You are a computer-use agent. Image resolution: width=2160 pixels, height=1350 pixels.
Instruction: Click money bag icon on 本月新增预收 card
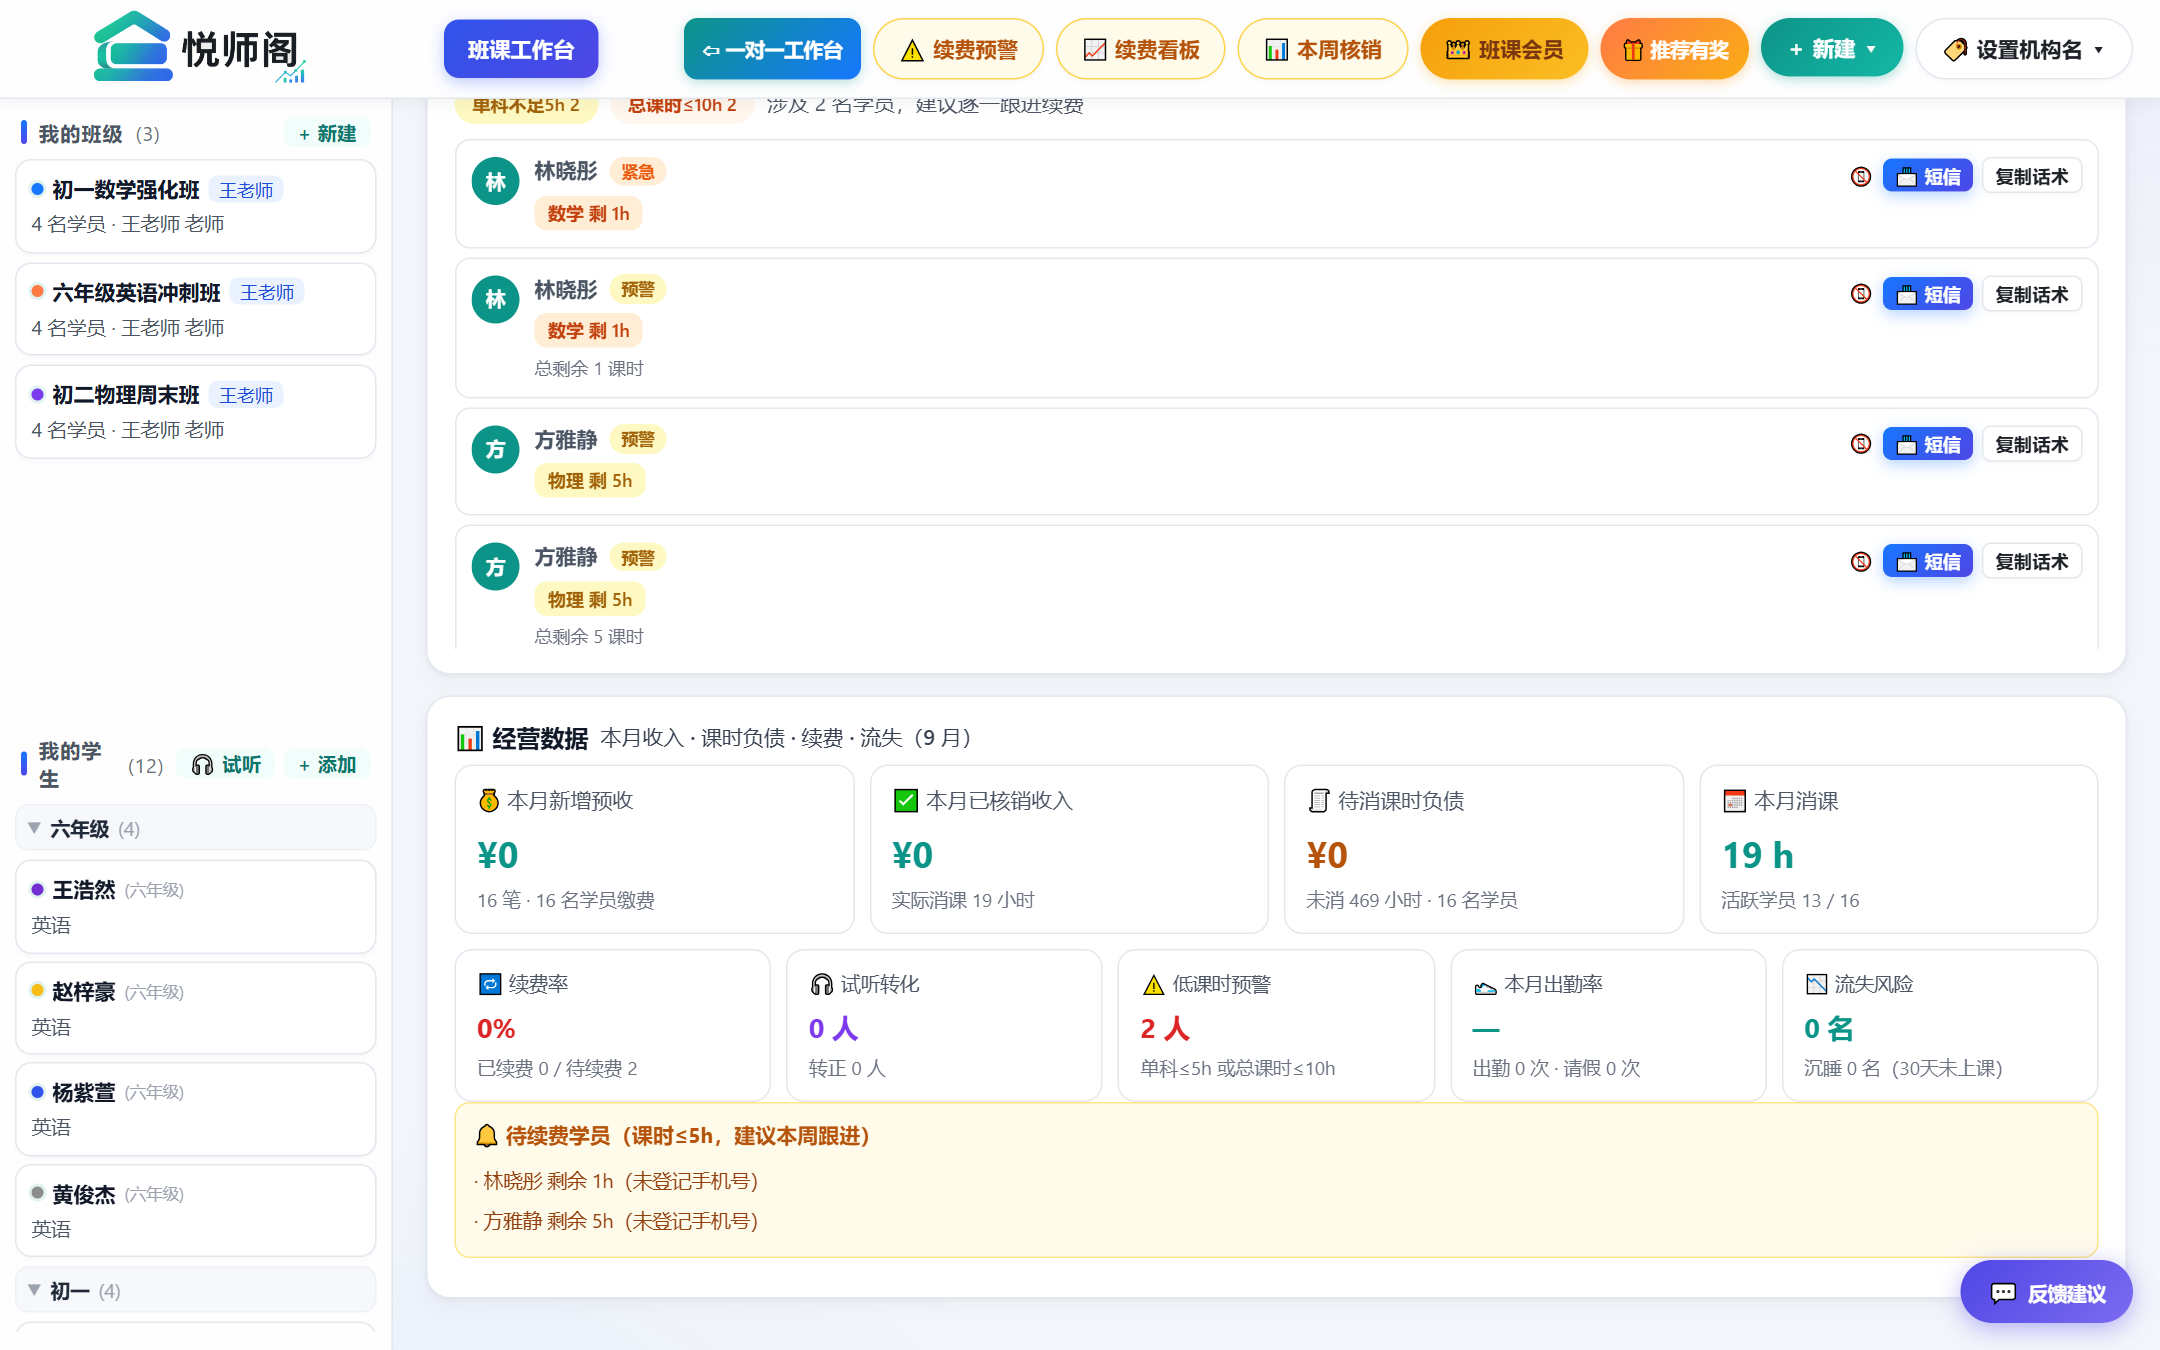click(489, 801)
